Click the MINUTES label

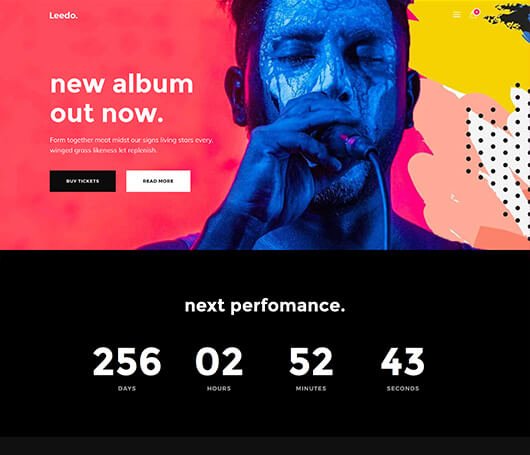[311, 388]
